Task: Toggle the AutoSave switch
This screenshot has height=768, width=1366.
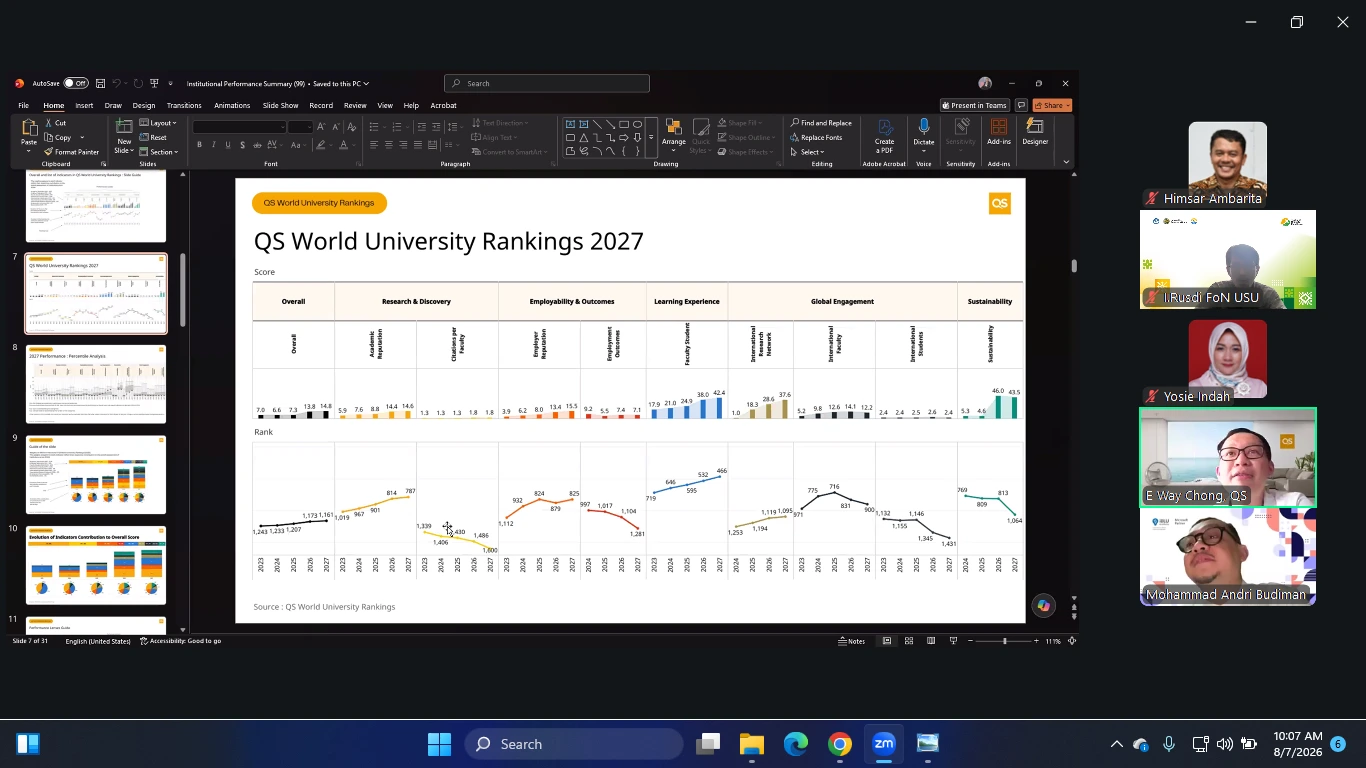Action: pos(76,83)
